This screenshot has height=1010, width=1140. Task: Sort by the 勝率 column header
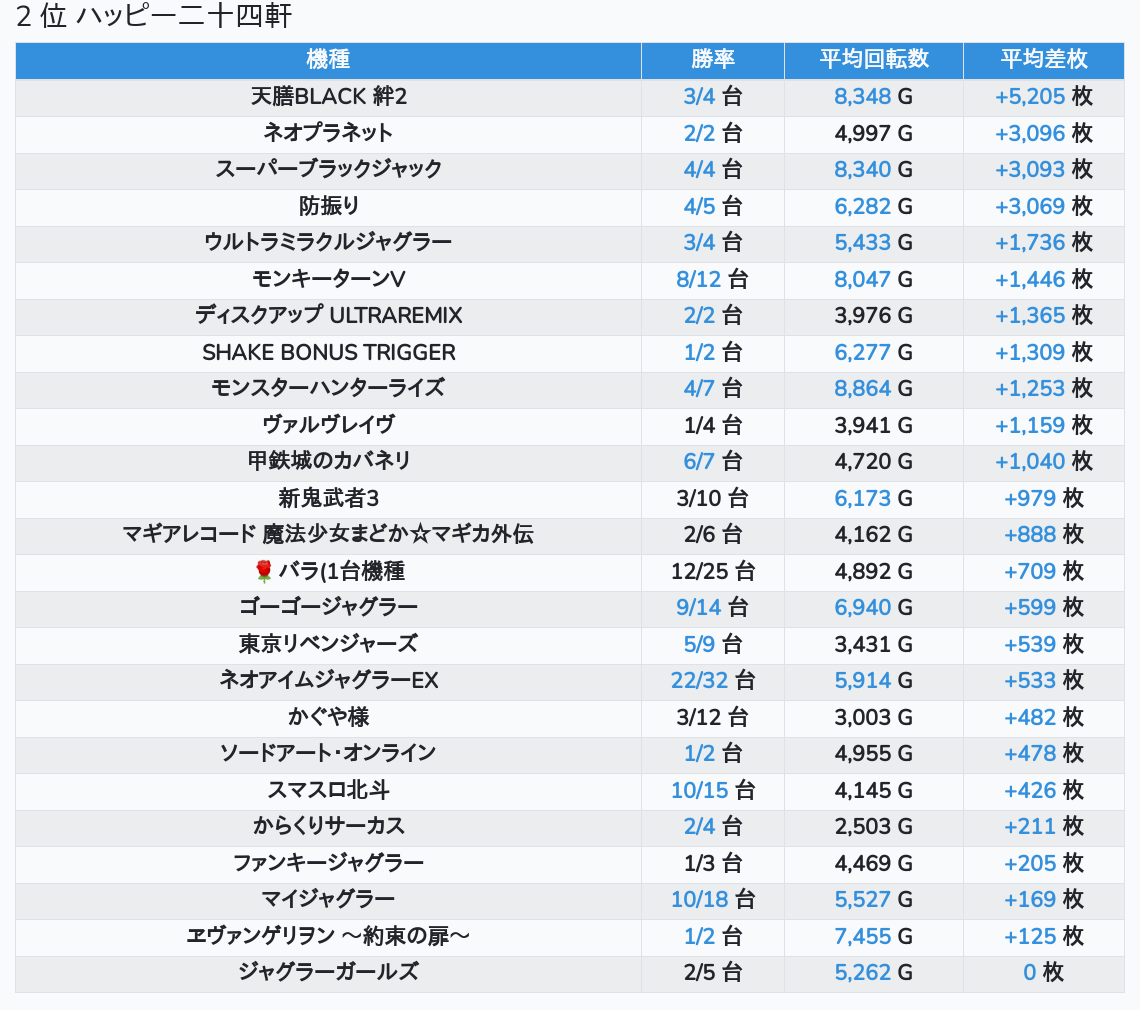[712, 60]
